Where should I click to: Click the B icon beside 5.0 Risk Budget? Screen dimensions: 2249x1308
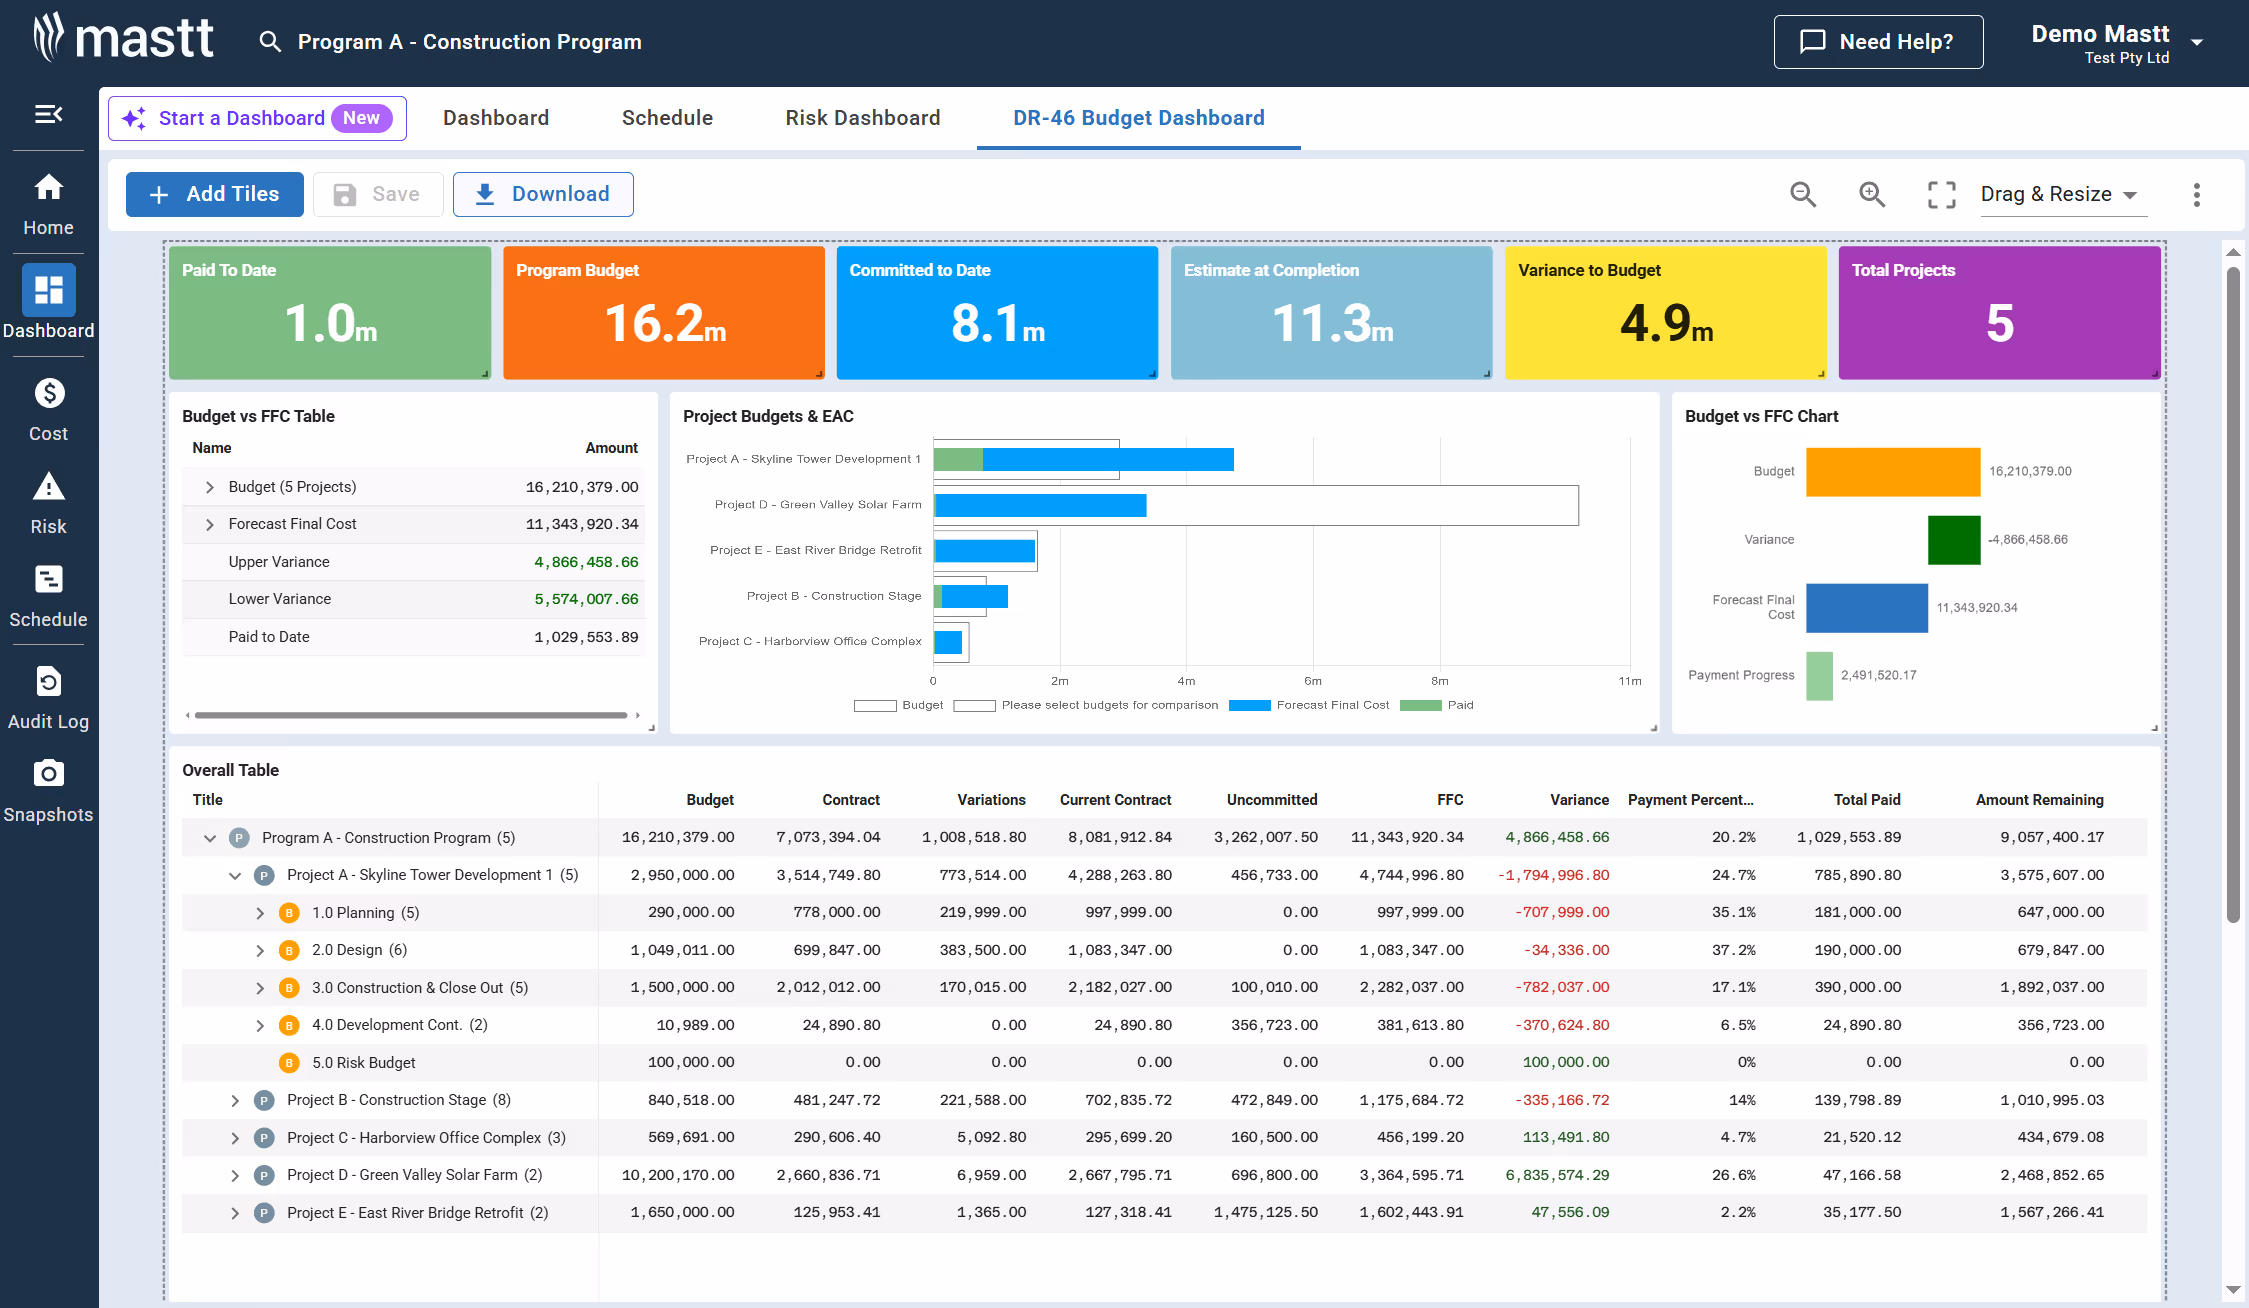(x=289, y=1063)
